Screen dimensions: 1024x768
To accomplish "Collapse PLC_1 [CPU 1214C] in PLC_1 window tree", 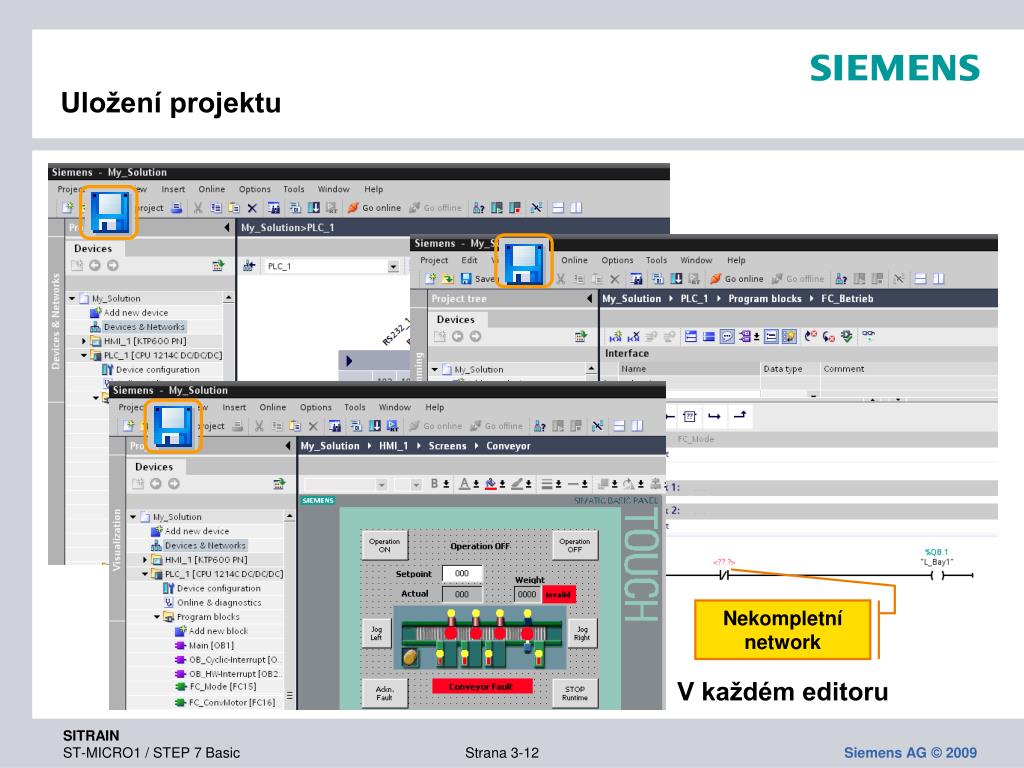I will click(84, 355).
